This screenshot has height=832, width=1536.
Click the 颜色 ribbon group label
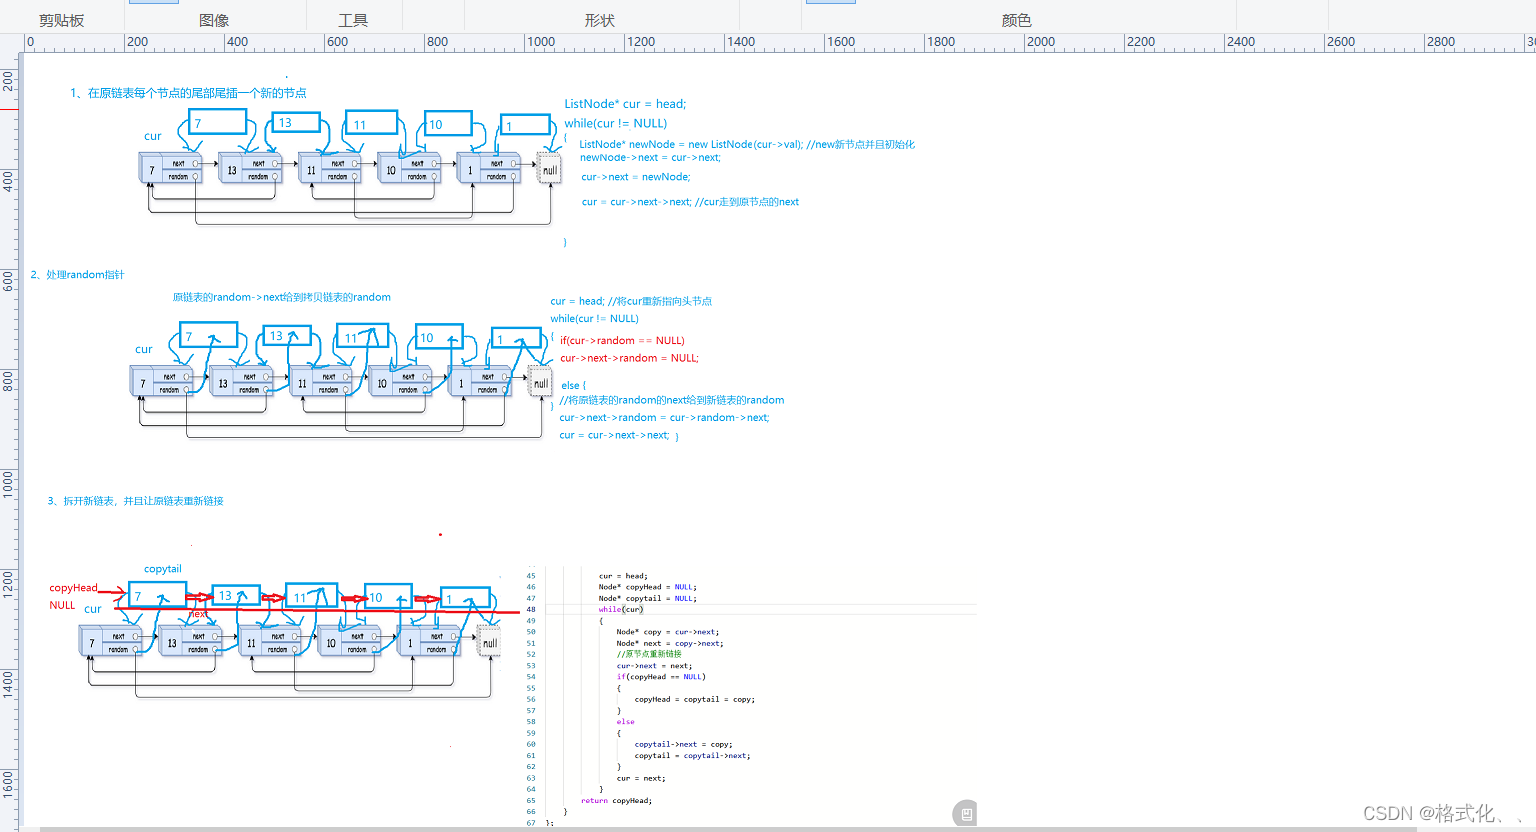(x=1016, y=20)
